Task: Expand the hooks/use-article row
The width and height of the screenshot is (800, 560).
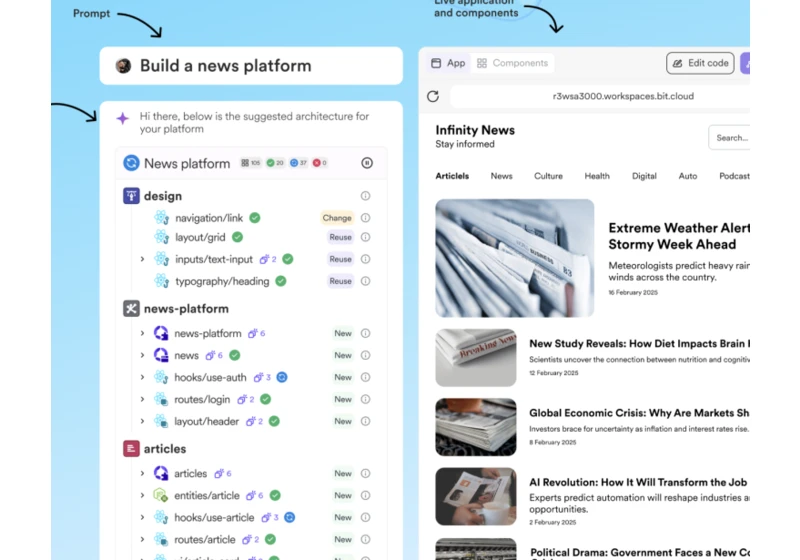Action: pos(142,517)
